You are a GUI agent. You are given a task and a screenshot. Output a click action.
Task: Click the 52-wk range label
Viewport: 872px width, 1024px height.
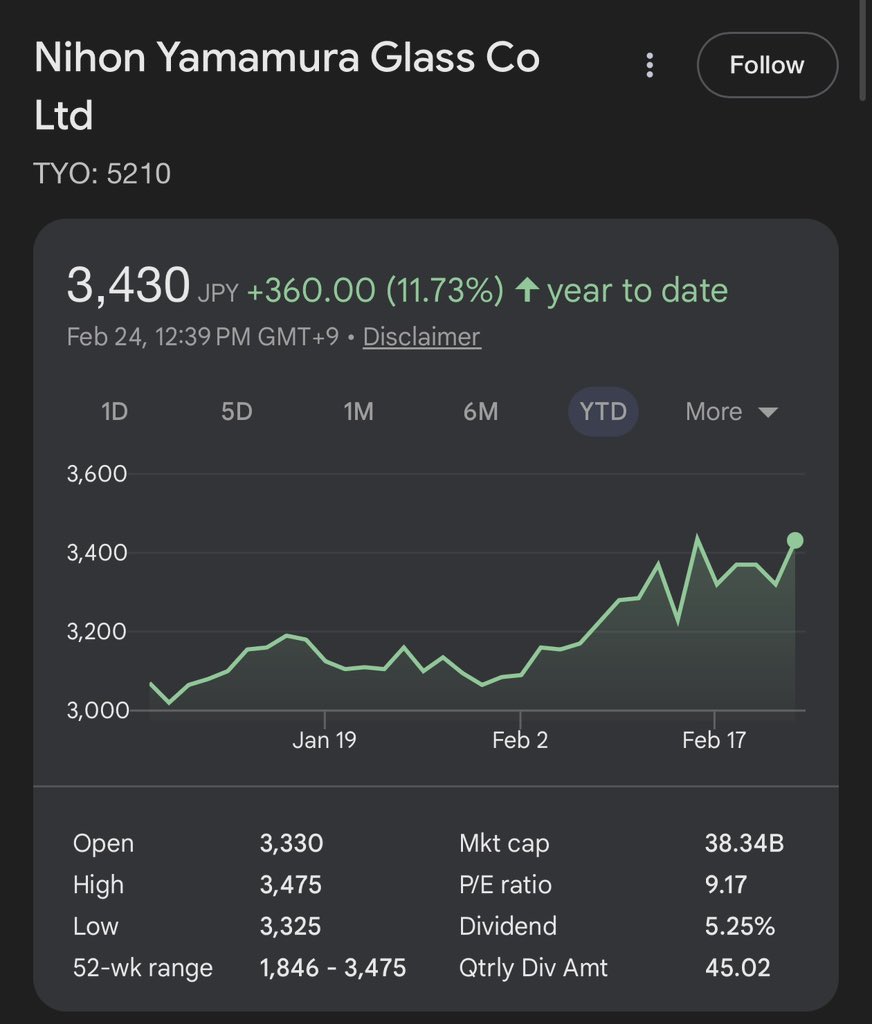143,968
